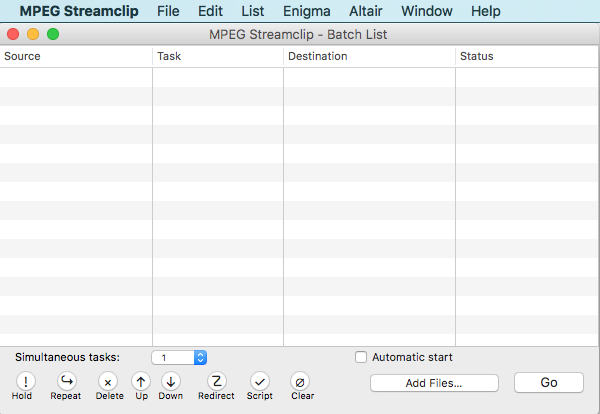Click the Repeat arrow icon
The height and width of the screenshot is (414, 600).
[x=67, y=381]
